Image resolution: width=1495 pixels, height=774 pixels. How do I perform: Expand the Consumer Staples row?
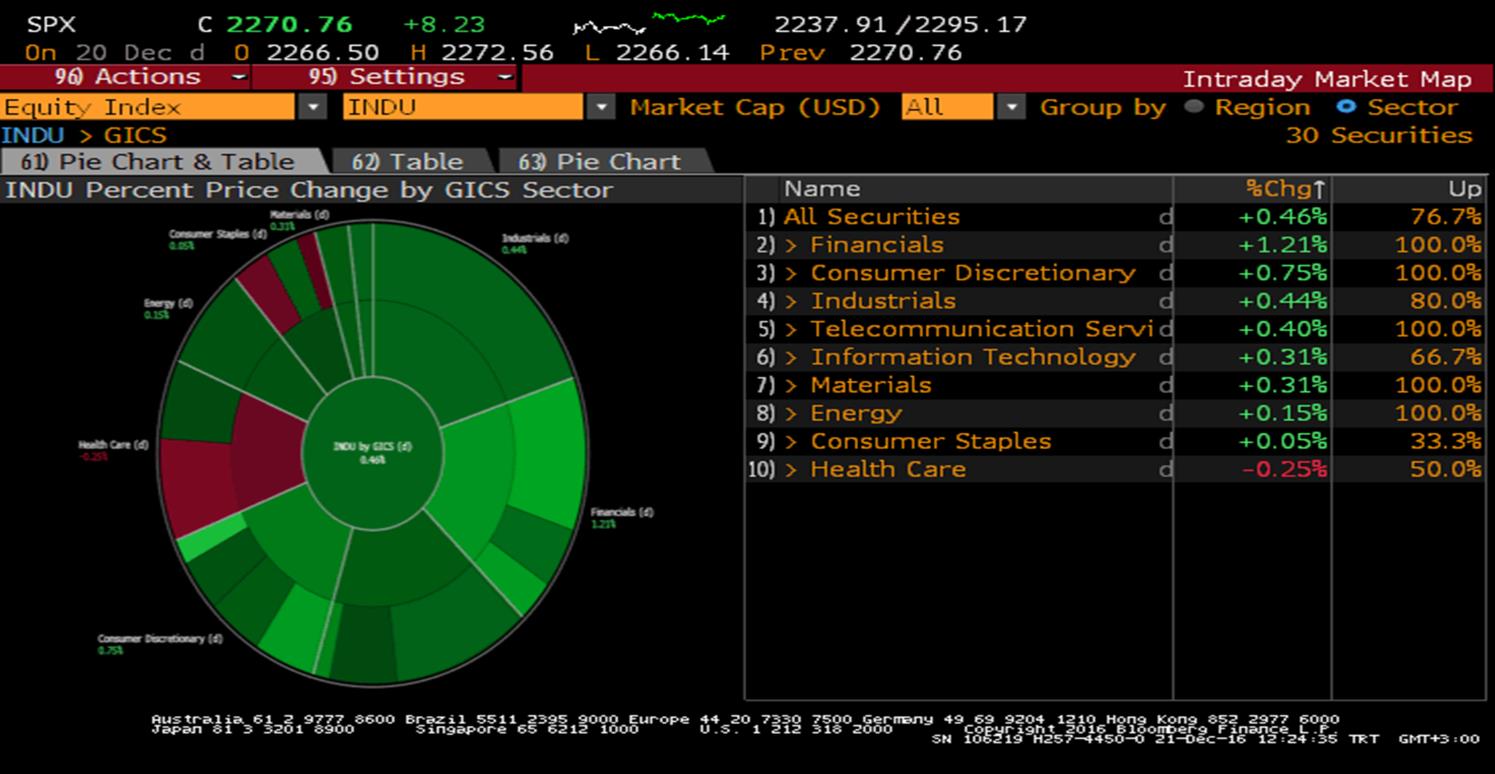click(x=792, y=441)
